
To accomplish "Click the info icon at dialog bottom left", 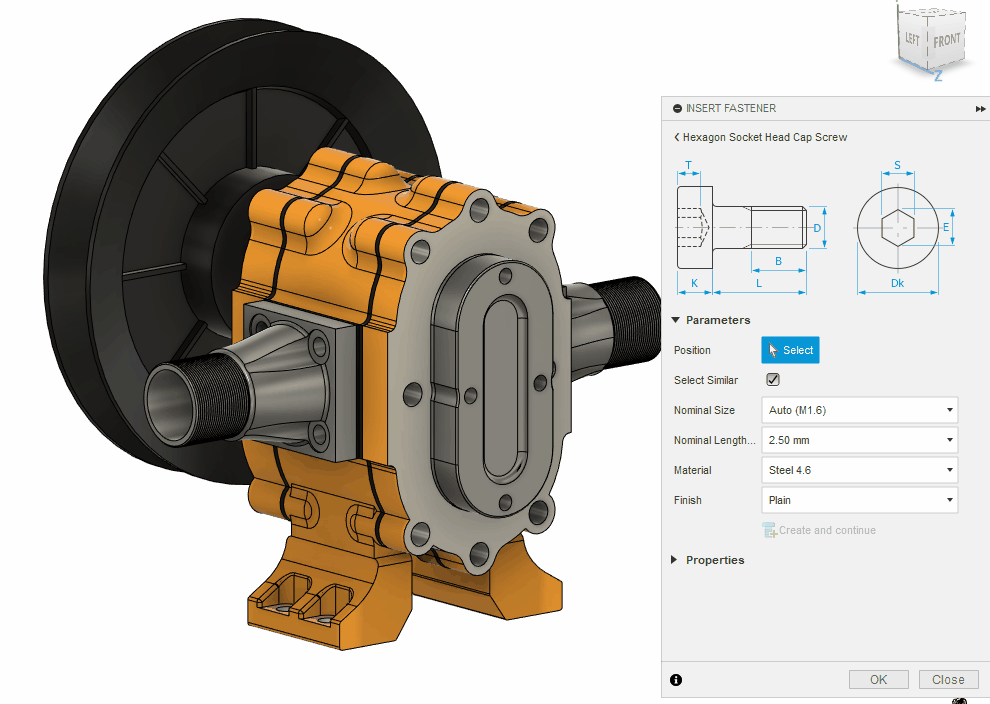I will pos(676,679).
